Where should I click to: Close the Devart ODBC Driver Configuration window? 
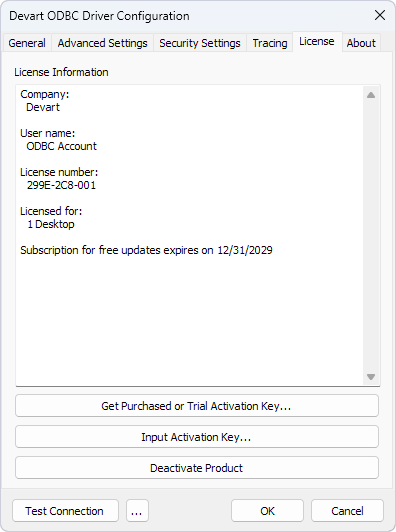[380, 15]
